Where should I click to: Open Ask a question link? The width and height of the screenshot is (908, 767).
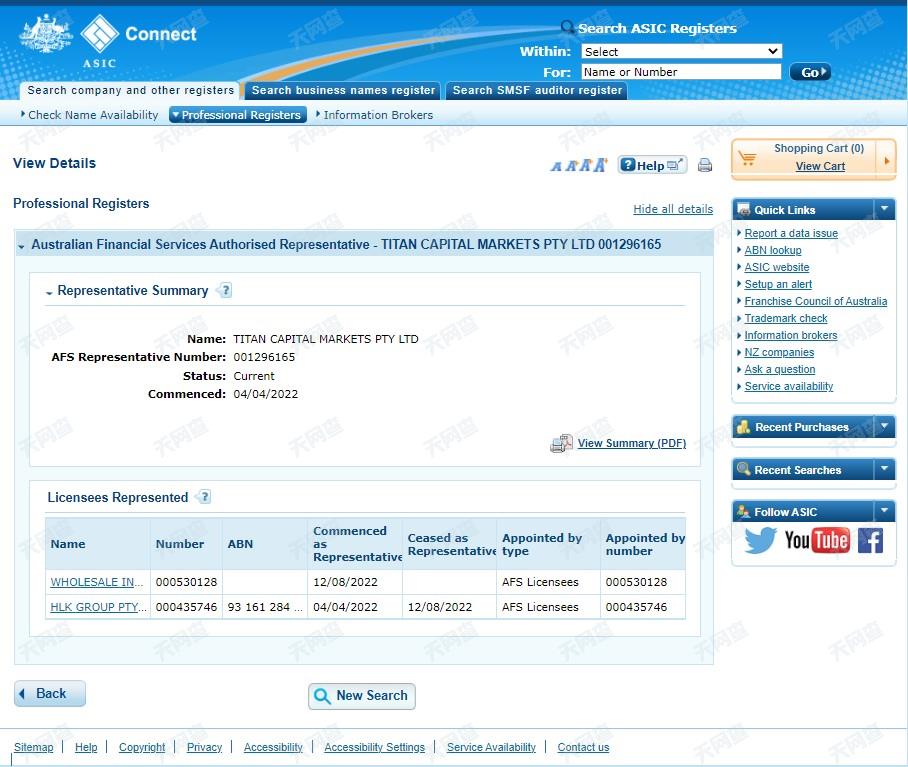tap(779, 369)
